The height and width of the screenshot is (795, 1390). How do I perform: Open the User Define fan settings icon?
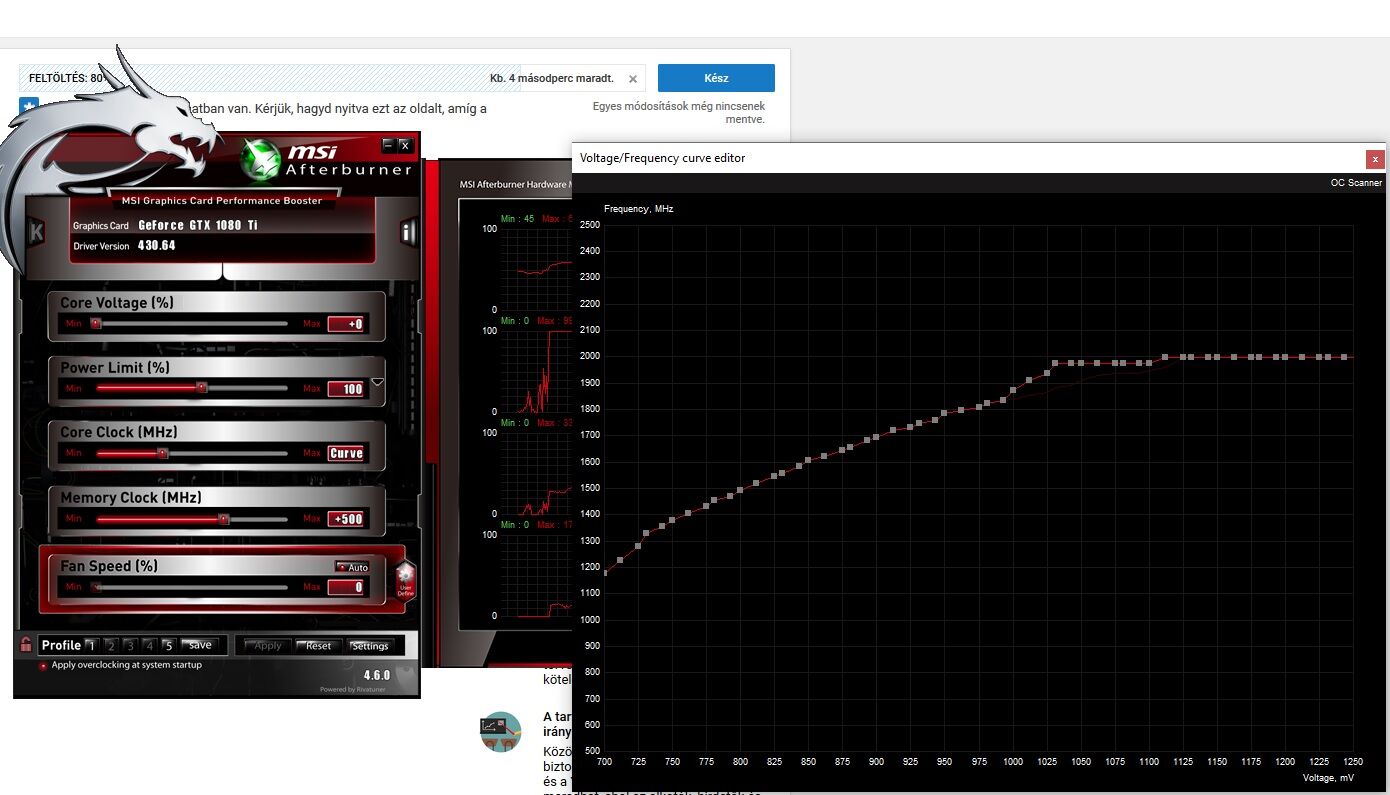pyautogui.click(x=404, y=581)
